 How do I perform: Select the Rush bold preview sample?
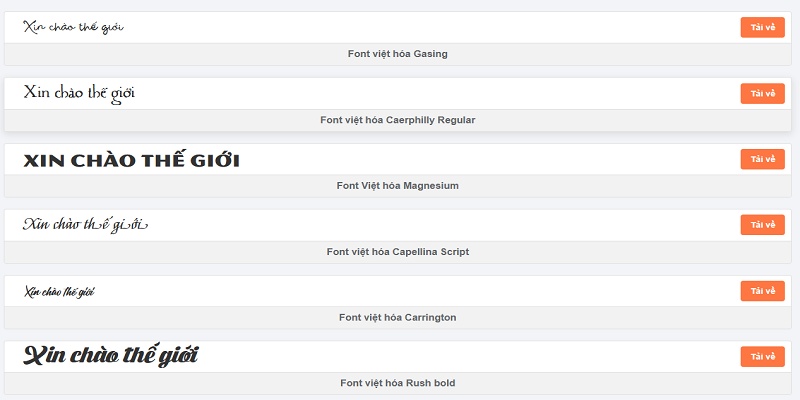(111, 355)
